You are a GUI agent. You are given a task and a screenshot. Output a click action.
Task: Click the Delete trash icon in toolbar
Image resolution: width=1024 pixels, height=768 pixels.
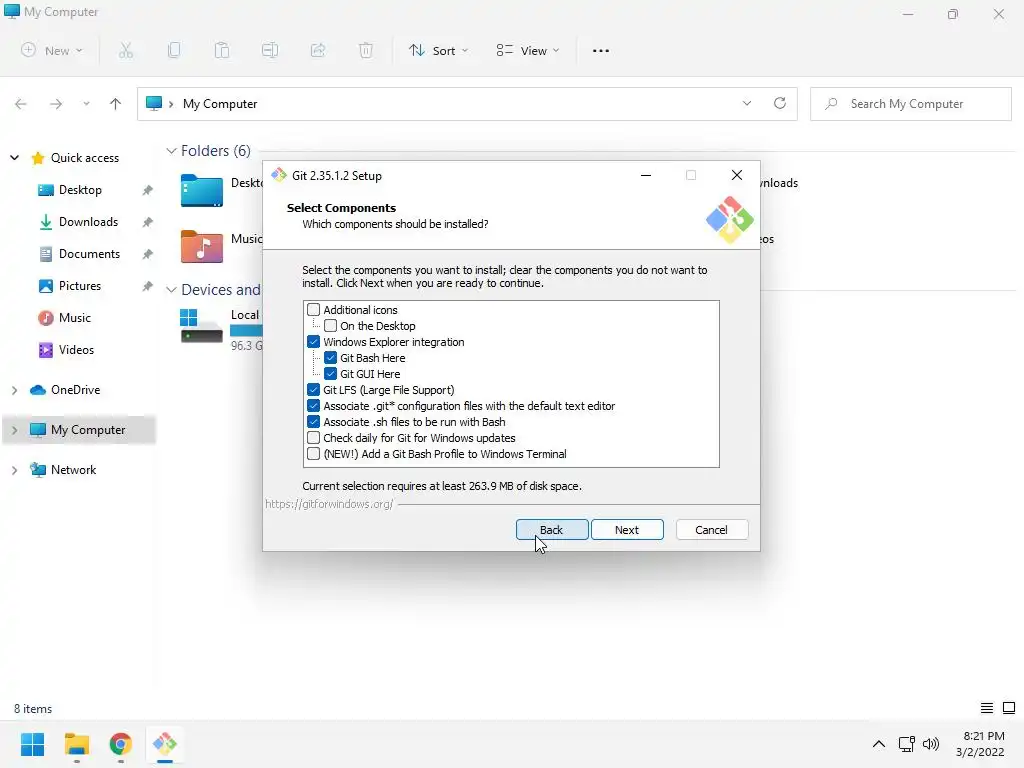(x=366, y=50)
